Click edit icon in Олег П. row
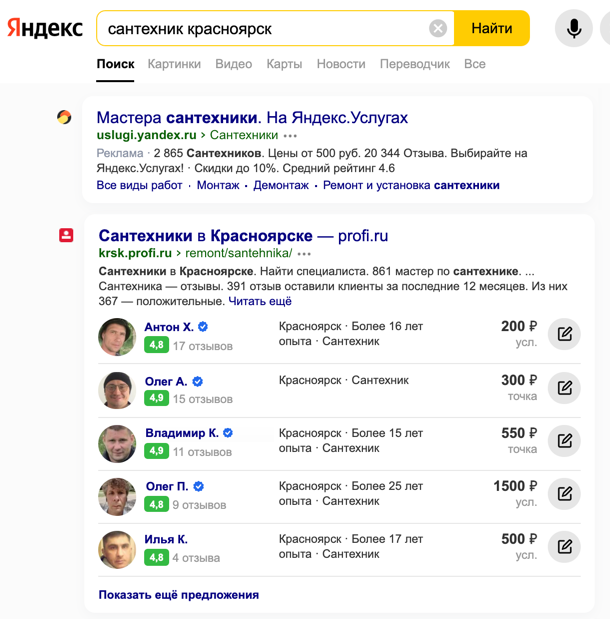Screen dimensions: 610x619 point(564,494)
